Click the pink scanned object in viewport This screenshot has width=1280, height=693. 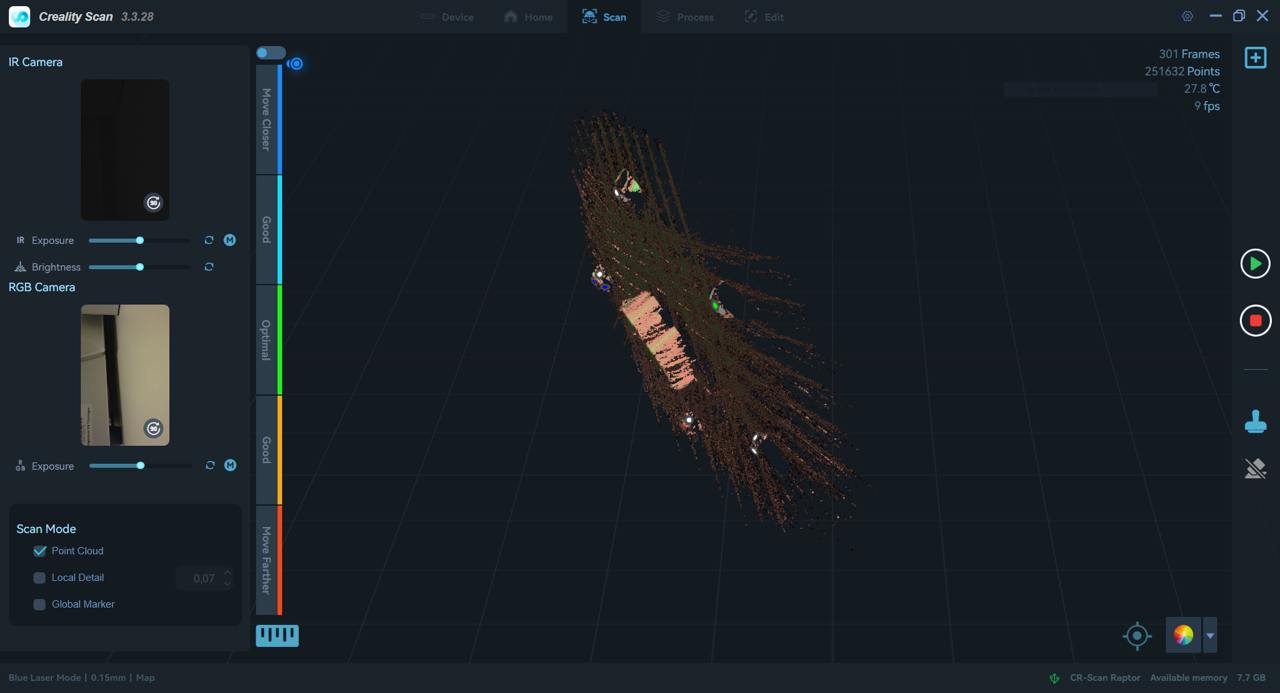click(x=658, y=340)
